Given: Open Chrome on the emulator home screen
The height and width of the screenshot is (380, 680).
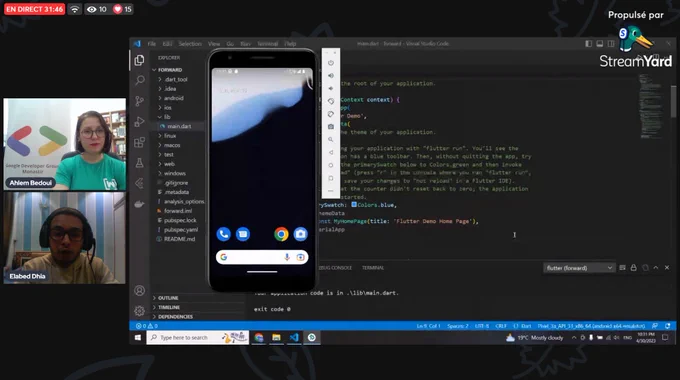Looking at the screenshot, I should (x=281, y=234).
